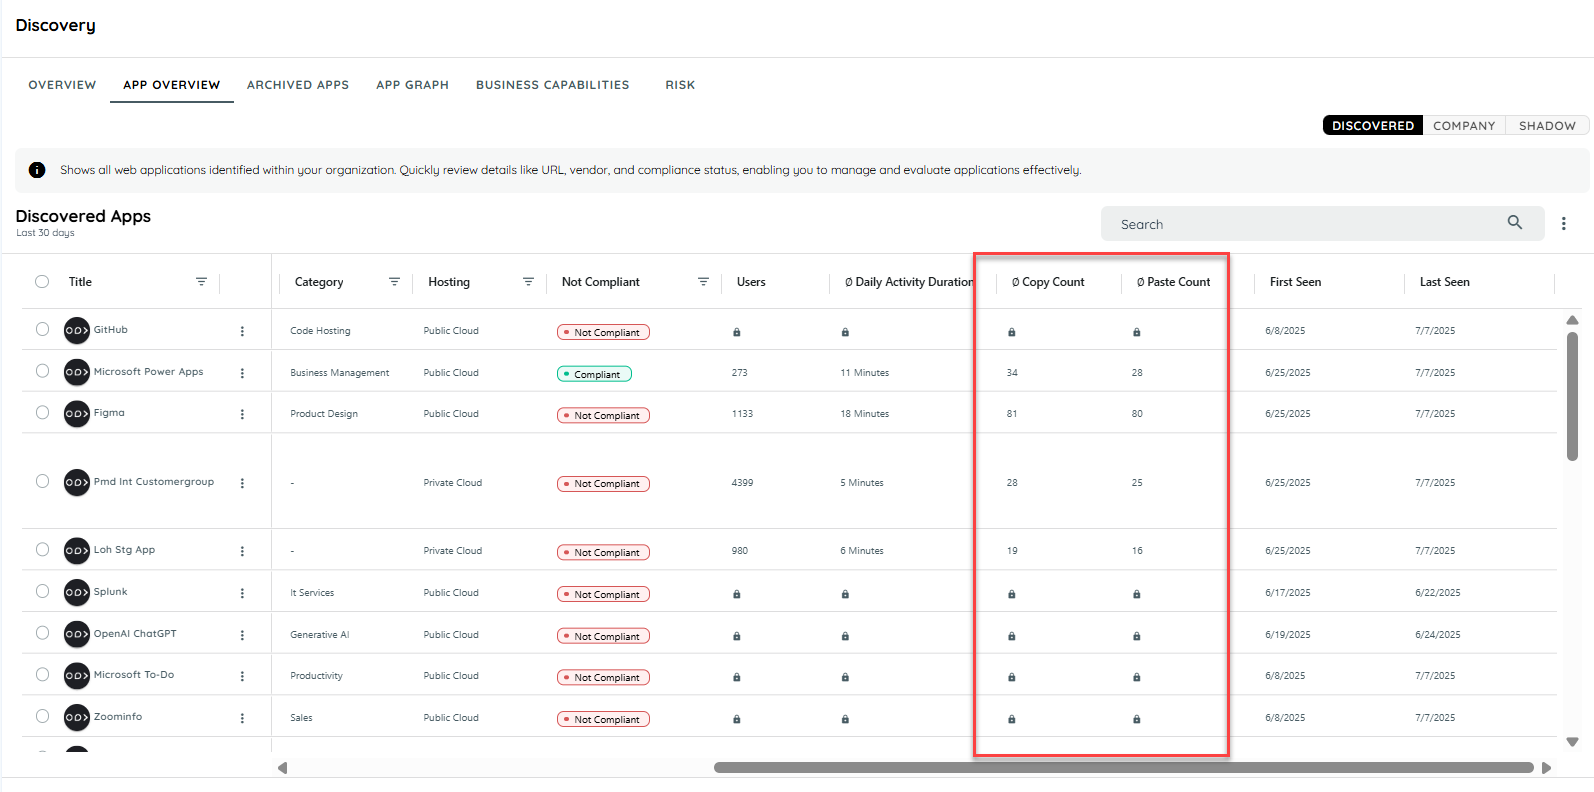Click the vertical scrollbar's down arrow
The image size is (1594, 792).
pos(1572,742)
